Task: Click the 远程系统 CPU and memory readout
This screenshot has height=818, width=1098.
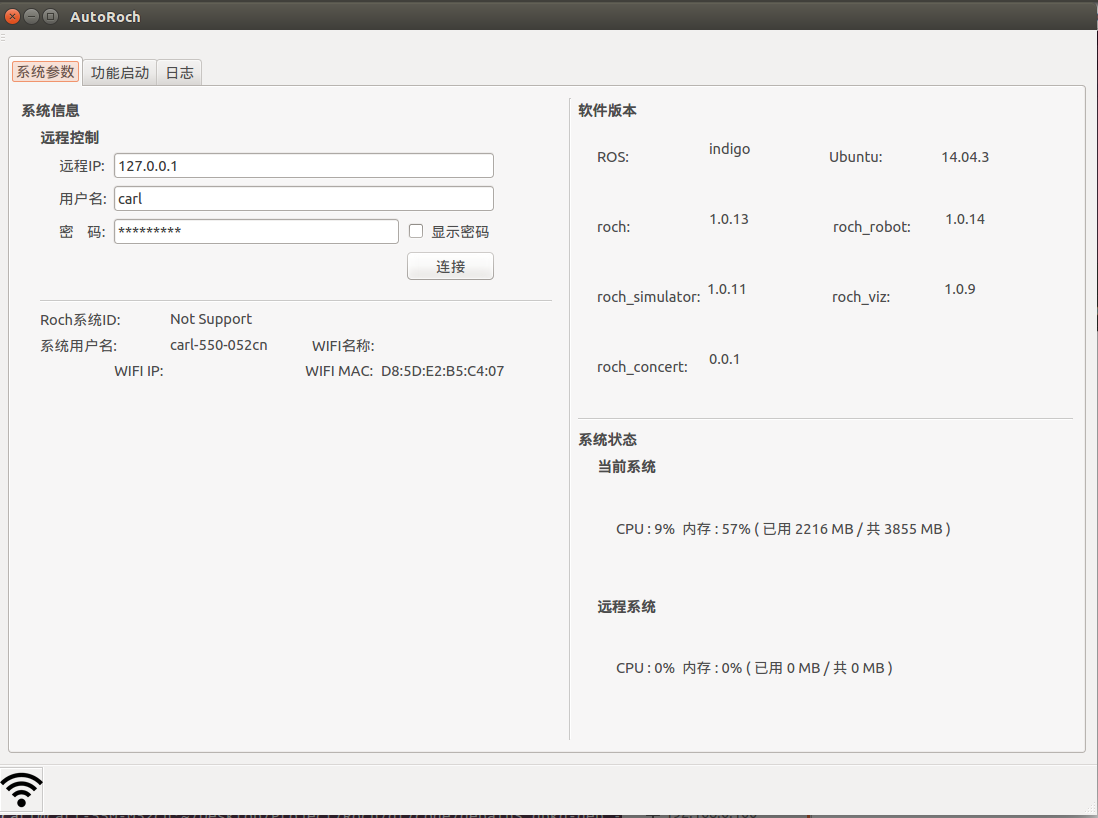Action: pyautogui.click(x=754, y=668)
